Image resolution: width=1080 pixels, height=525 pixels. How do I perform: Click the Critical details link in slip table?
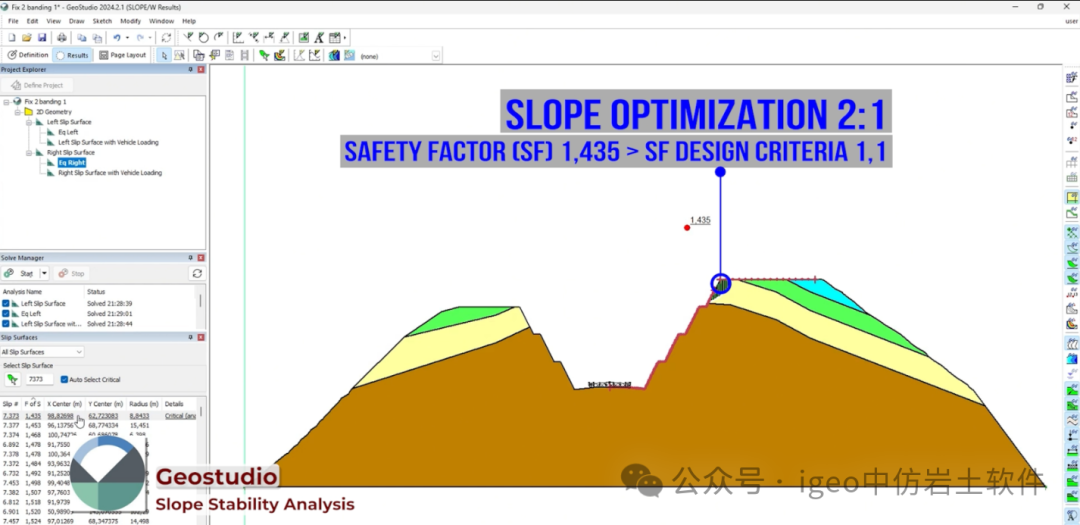[x=180, y=416]
